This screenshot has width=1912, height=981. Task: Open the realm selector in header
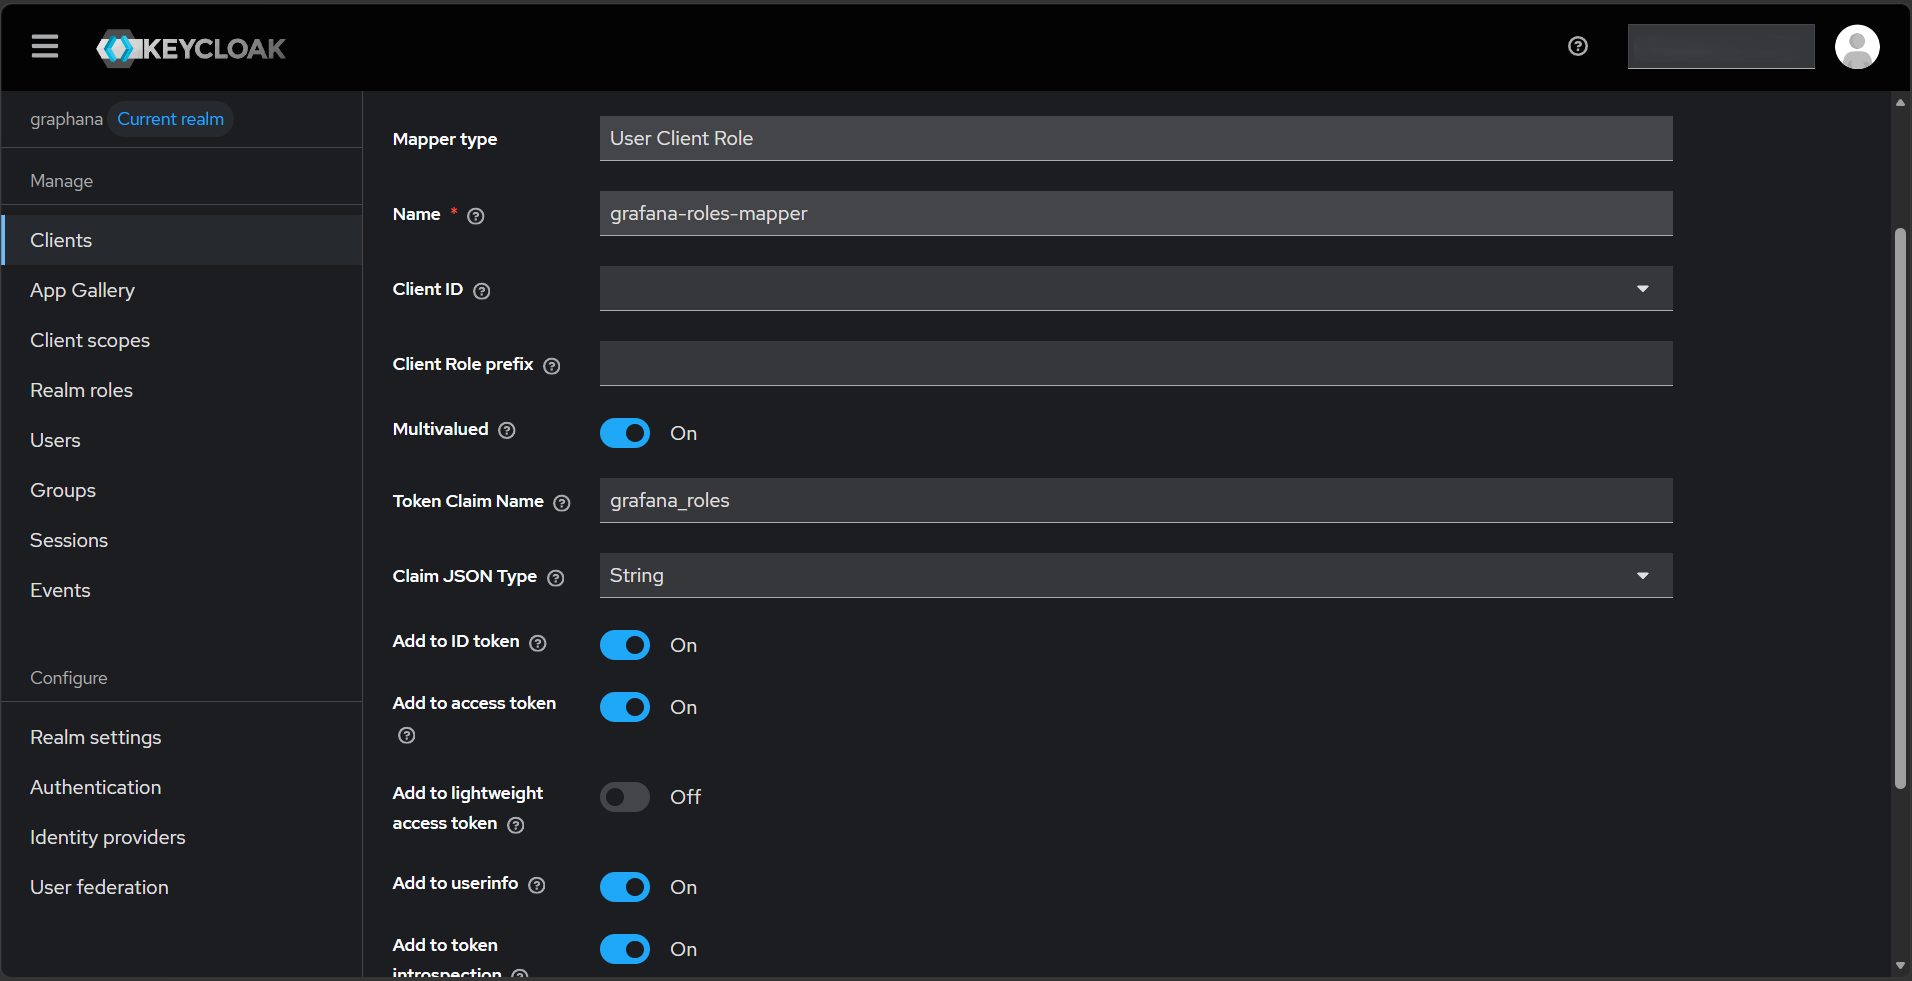pyautogui.click(x=1721, y=46)
